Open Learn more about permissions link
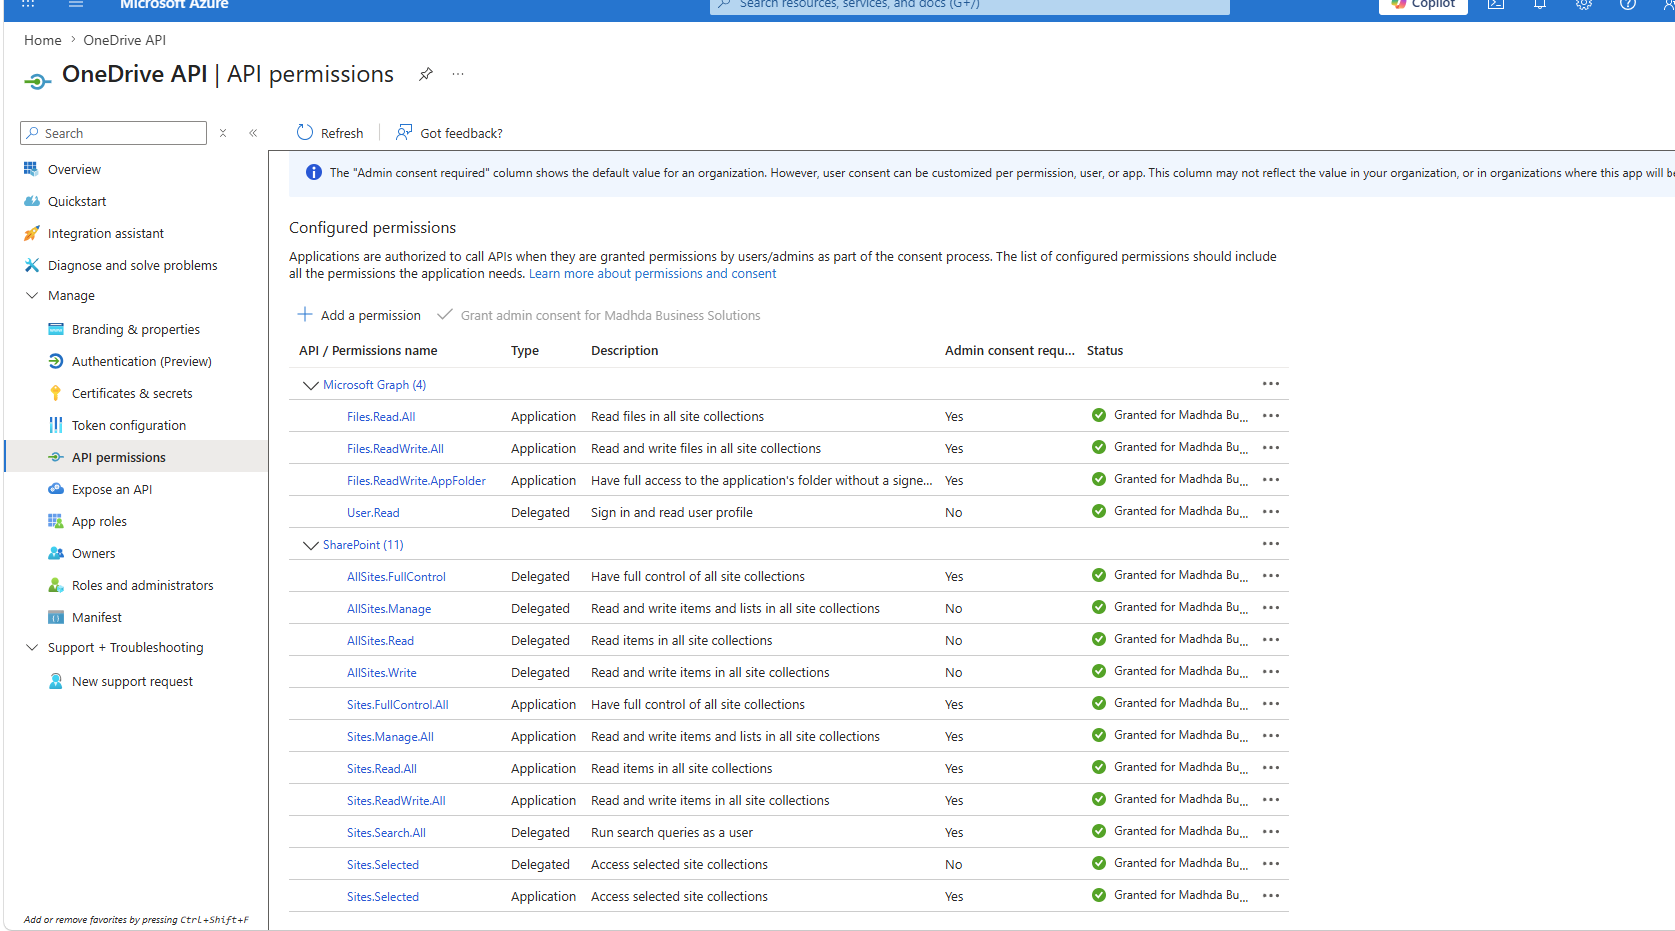 652,274
